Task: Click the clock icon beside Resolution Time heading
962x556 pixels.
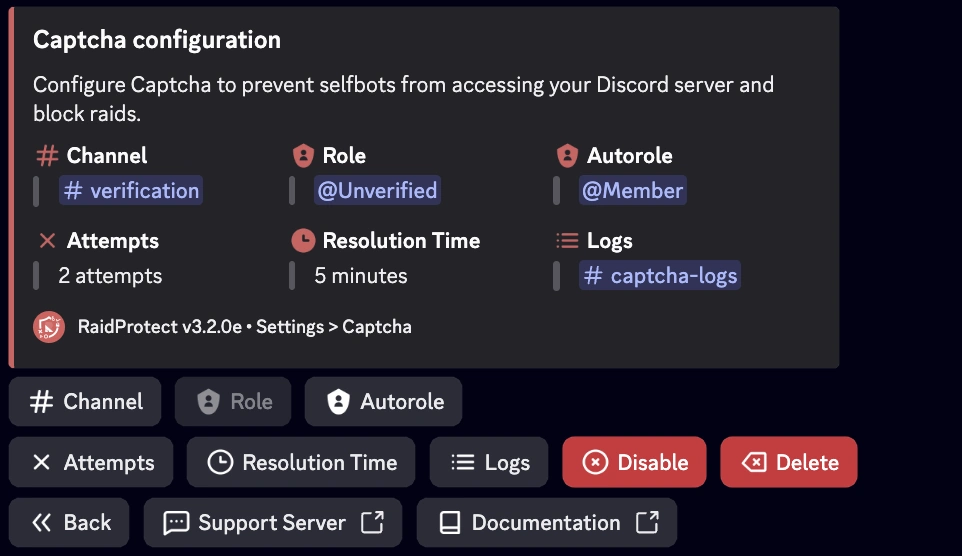Action: point(303,241)
